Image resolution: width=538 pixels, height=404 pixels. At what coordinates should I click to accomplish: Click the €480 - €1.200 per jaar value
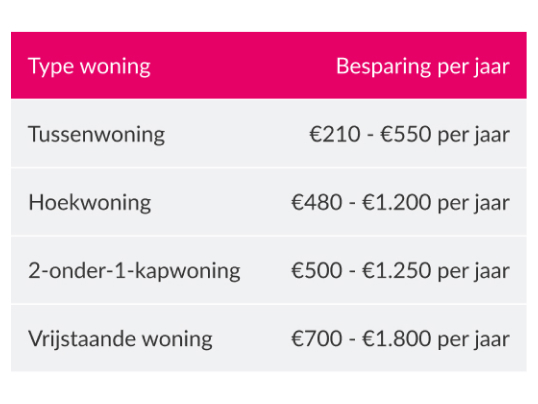pyautogui.click(x=400, y=203)
